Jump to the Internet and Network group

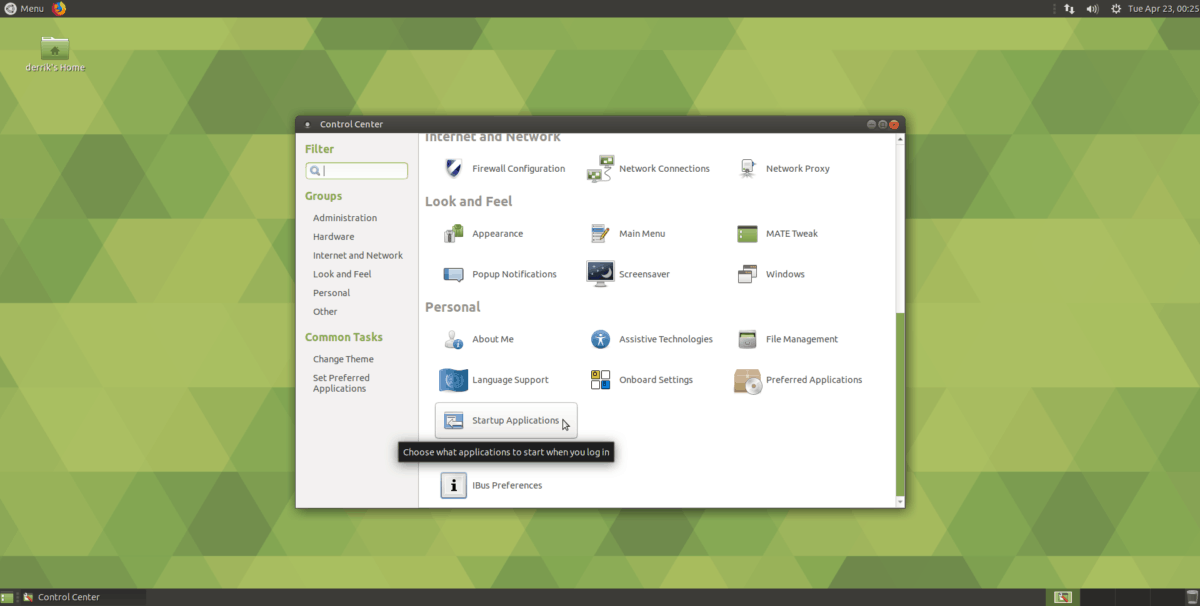[358, 256]
